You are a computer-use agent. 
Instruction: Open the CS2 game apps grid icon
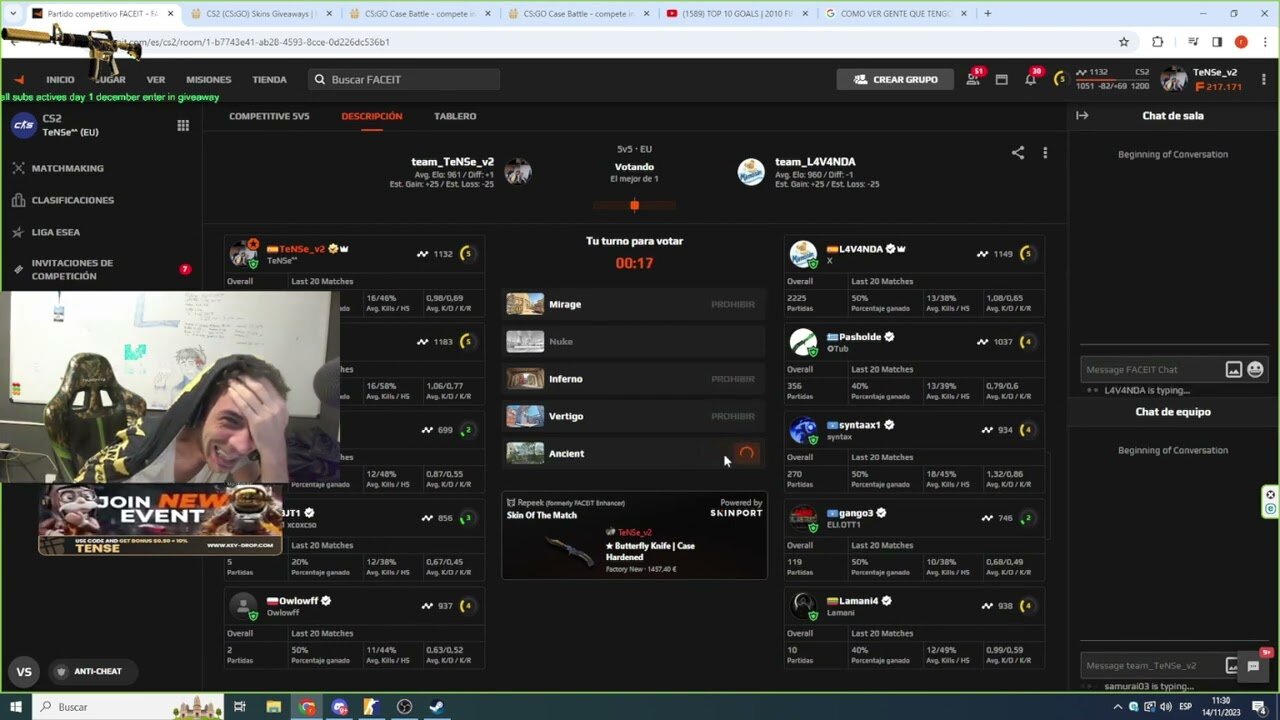183,125
